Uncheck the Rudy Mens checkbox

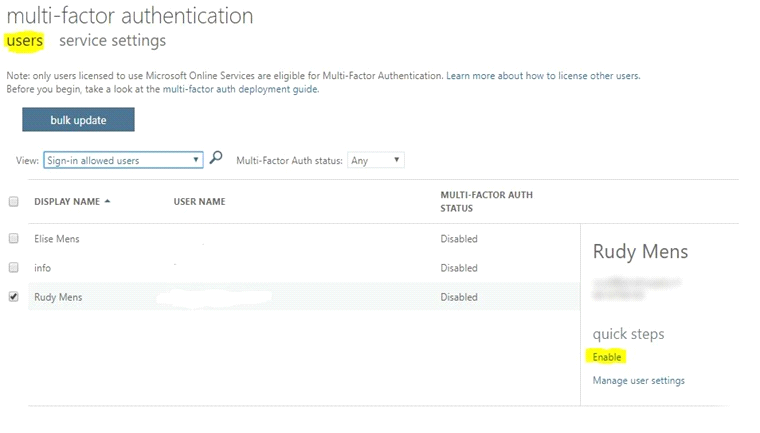point(14,296)
